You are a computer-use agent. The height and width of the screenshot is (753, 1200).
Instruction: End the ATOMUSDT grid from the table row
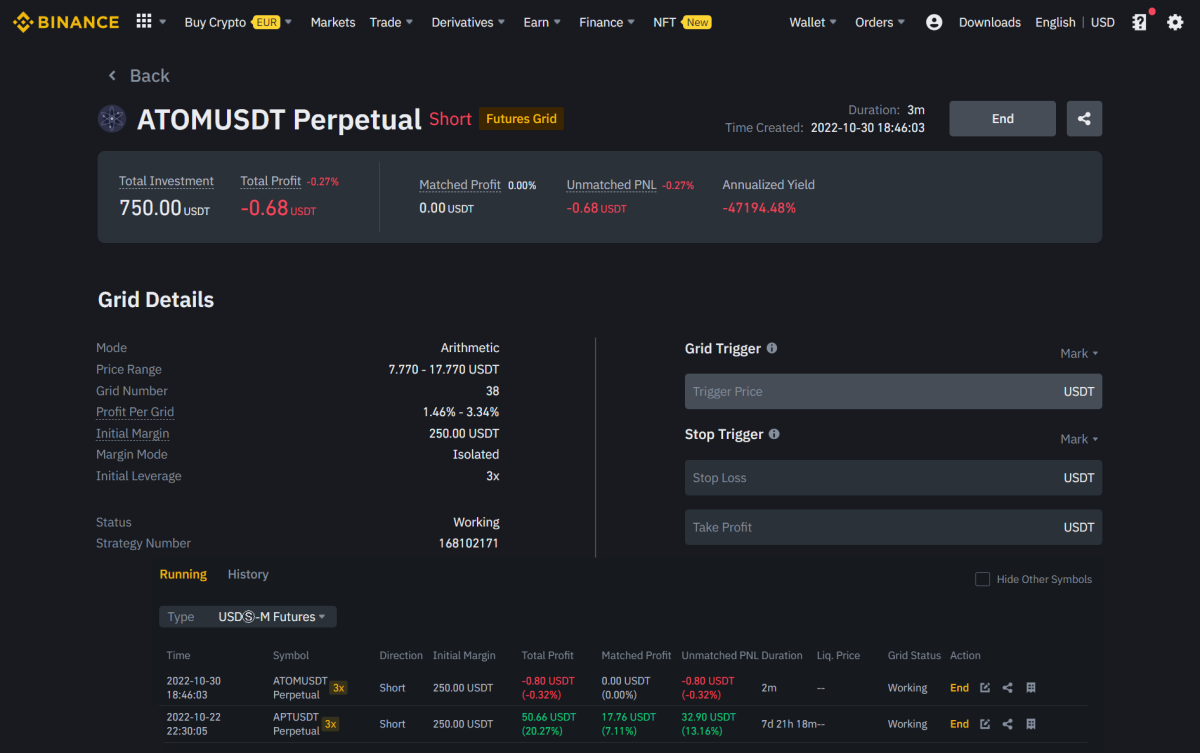[959, 688]
